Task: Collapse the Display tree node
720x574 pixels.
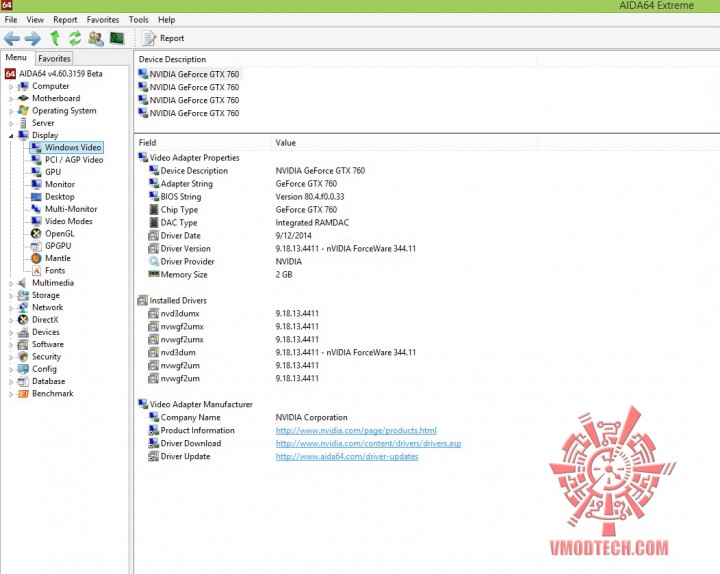Action: (x=11, y=135)
